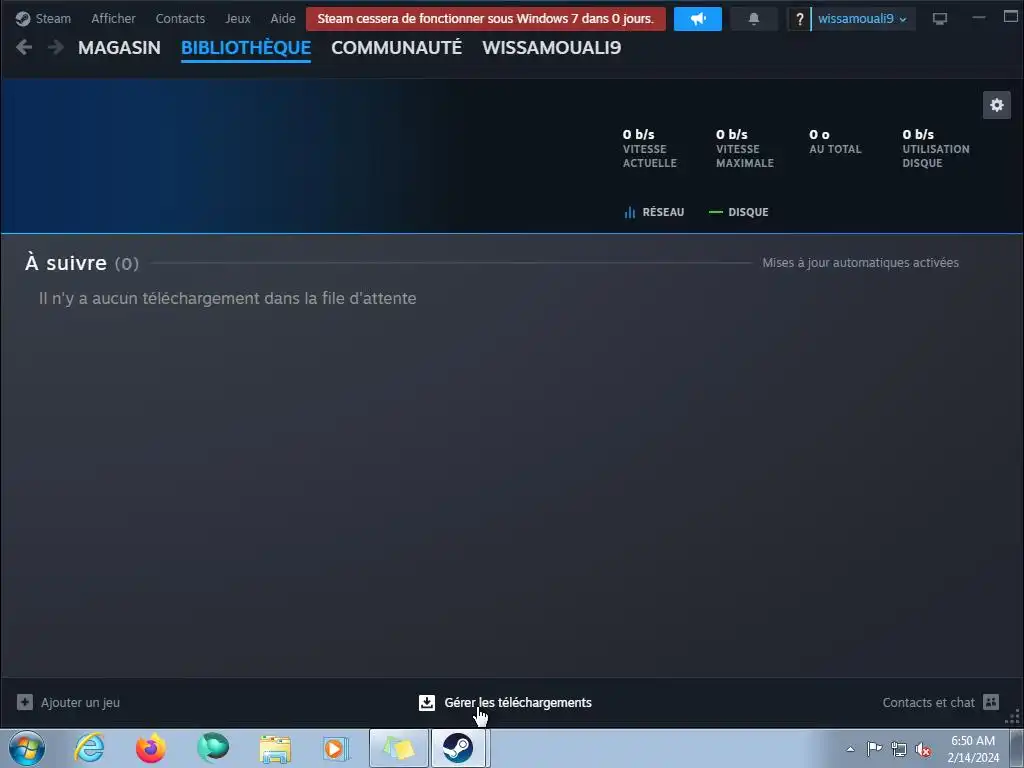Open the Afficher menu

pos(113,18)
